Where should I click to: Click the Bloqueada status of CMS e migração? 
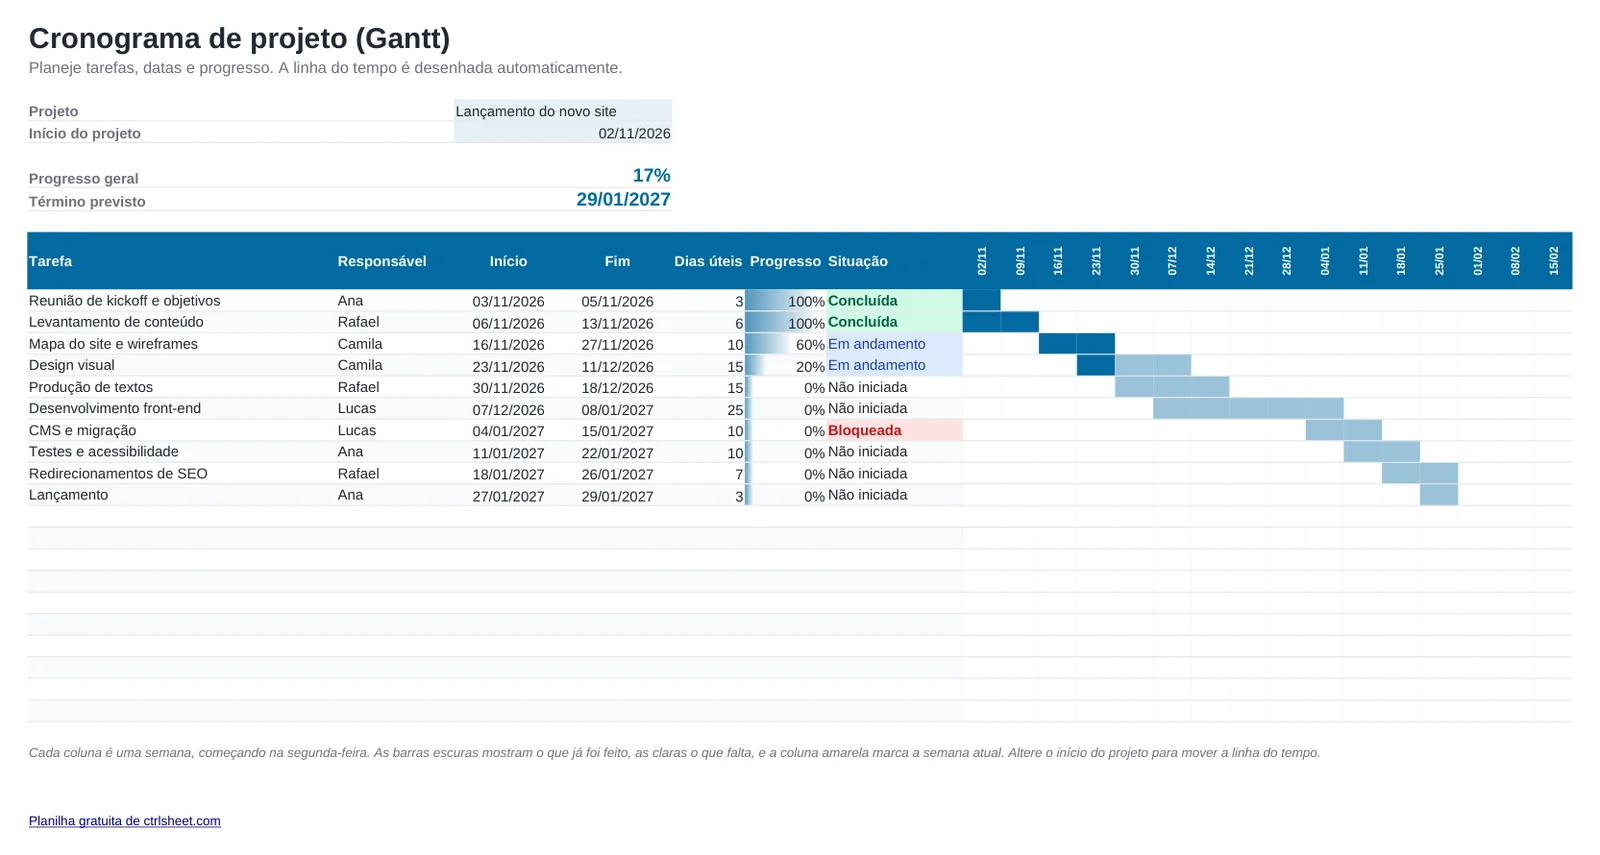[x=894, y=430]
